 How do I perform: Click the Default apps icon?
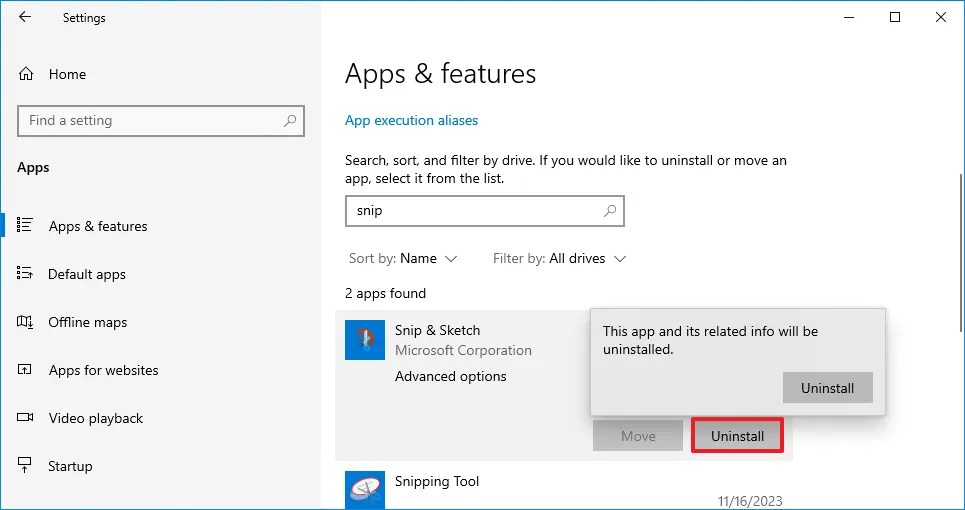tap(25, 273)
